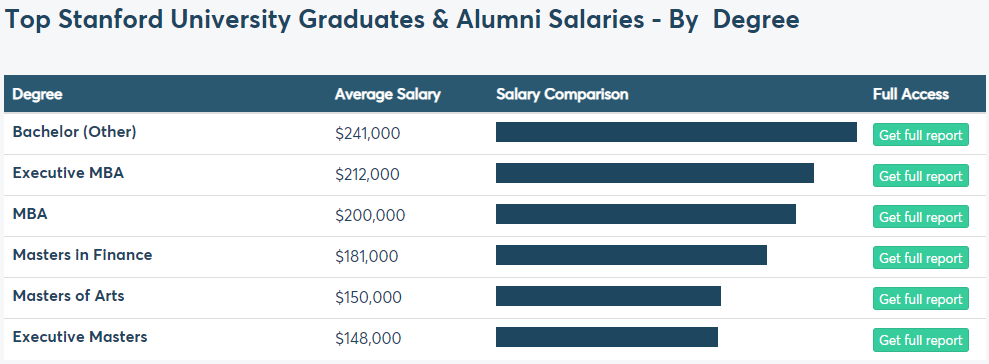The height and width of the screenshot is (364, 989).
Task: Click the Full Access column header
Action: pos(911,94)
